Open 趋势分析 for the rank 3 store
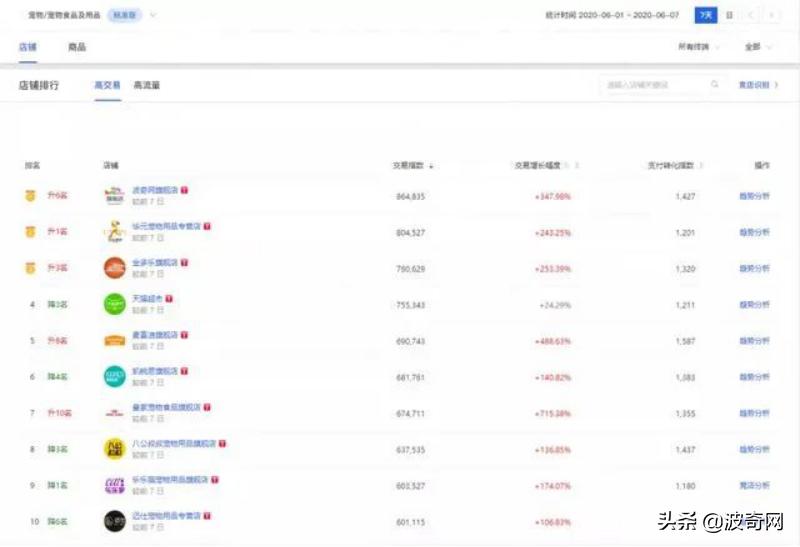The height and width of the screenshot is (547, 800). point(754,268)
